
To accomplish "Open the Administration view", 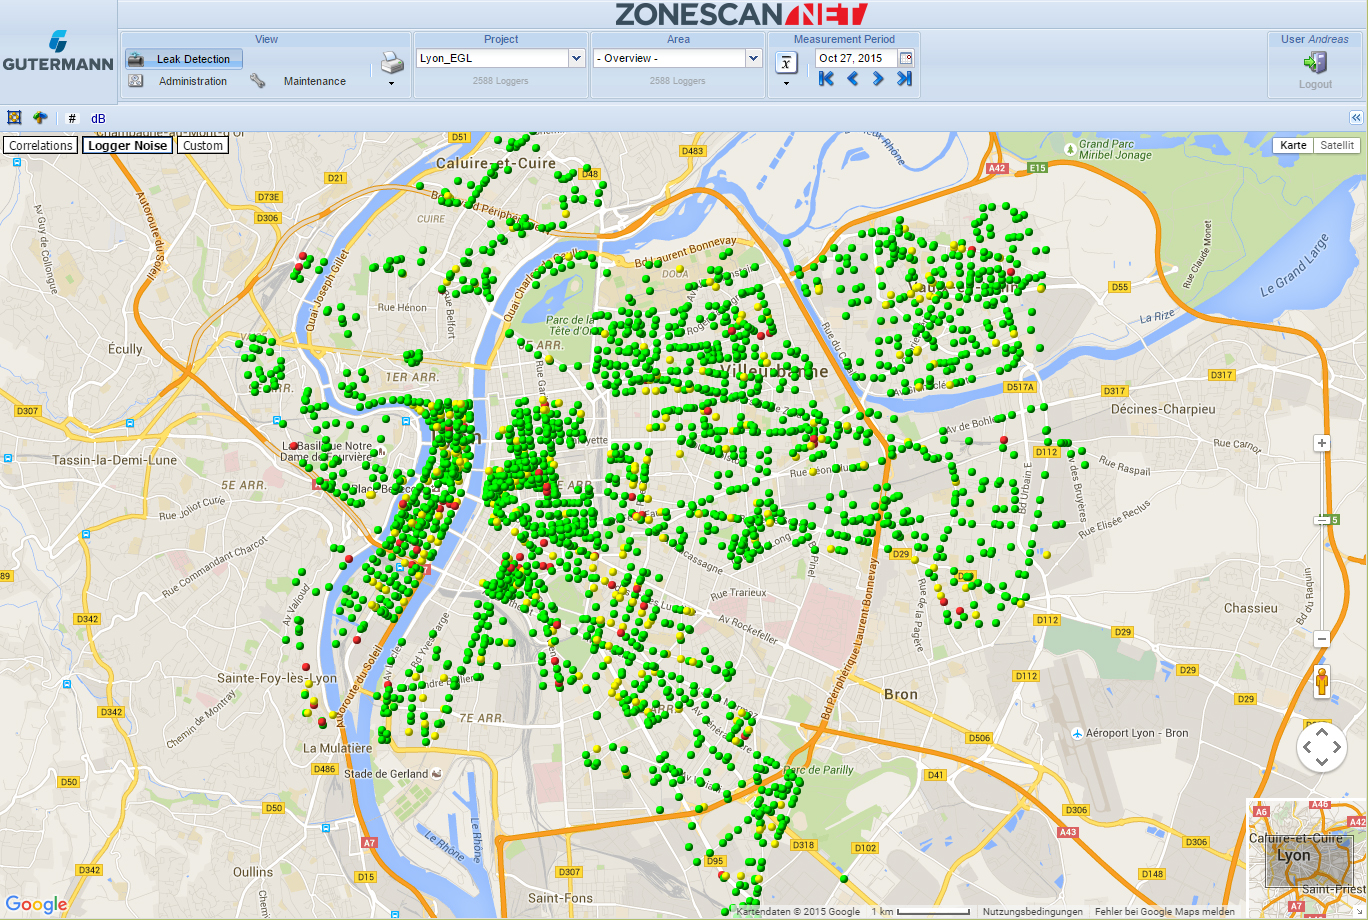I will 192,81.
